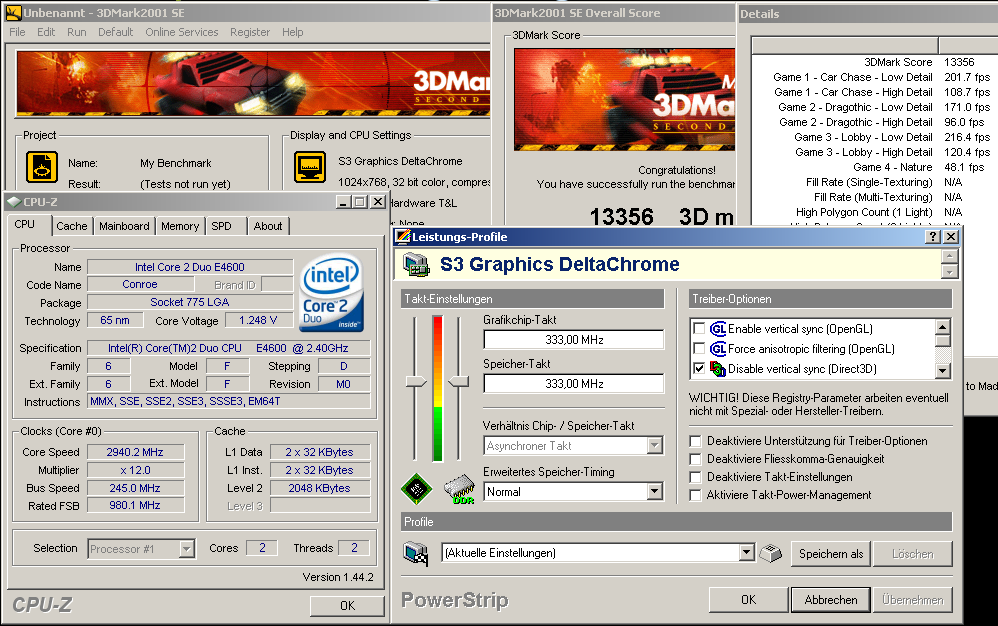Click Speichern als button

click(x=831, y=553)
